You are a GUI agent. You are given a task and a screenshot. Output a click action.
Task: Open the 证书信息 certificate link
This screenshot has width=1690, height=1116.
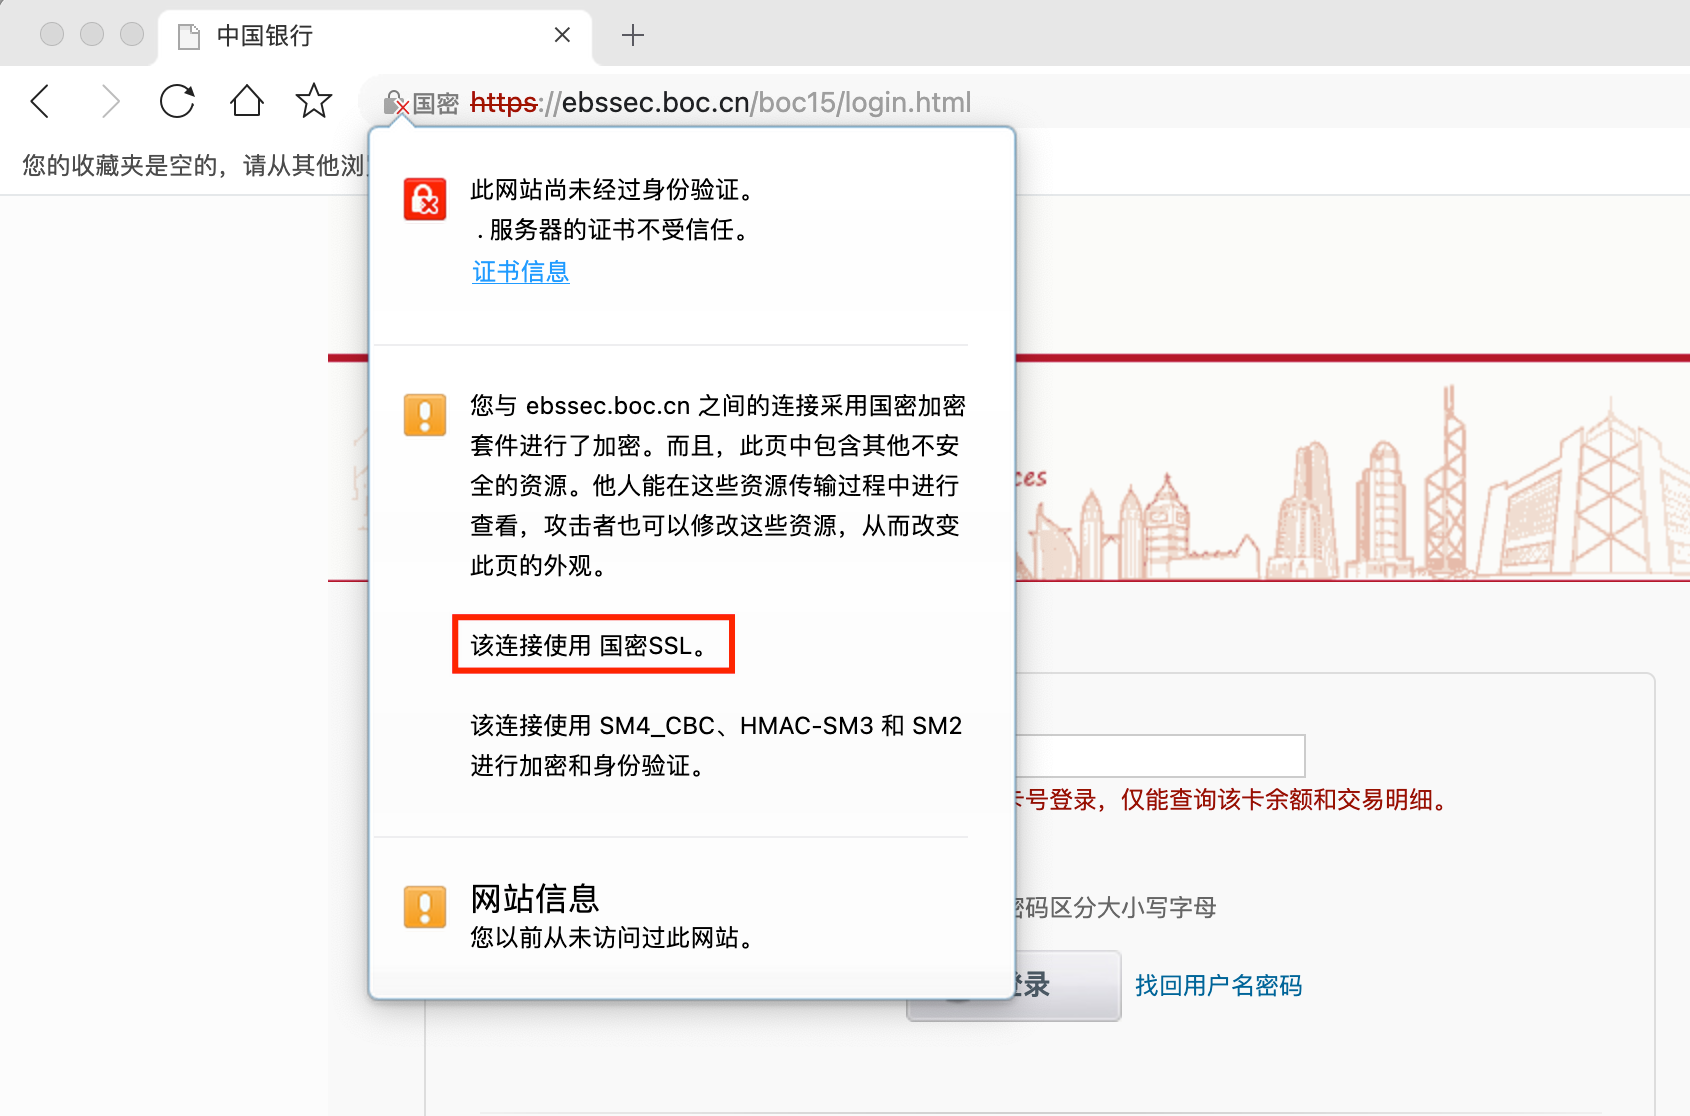(x=520, y=272)
